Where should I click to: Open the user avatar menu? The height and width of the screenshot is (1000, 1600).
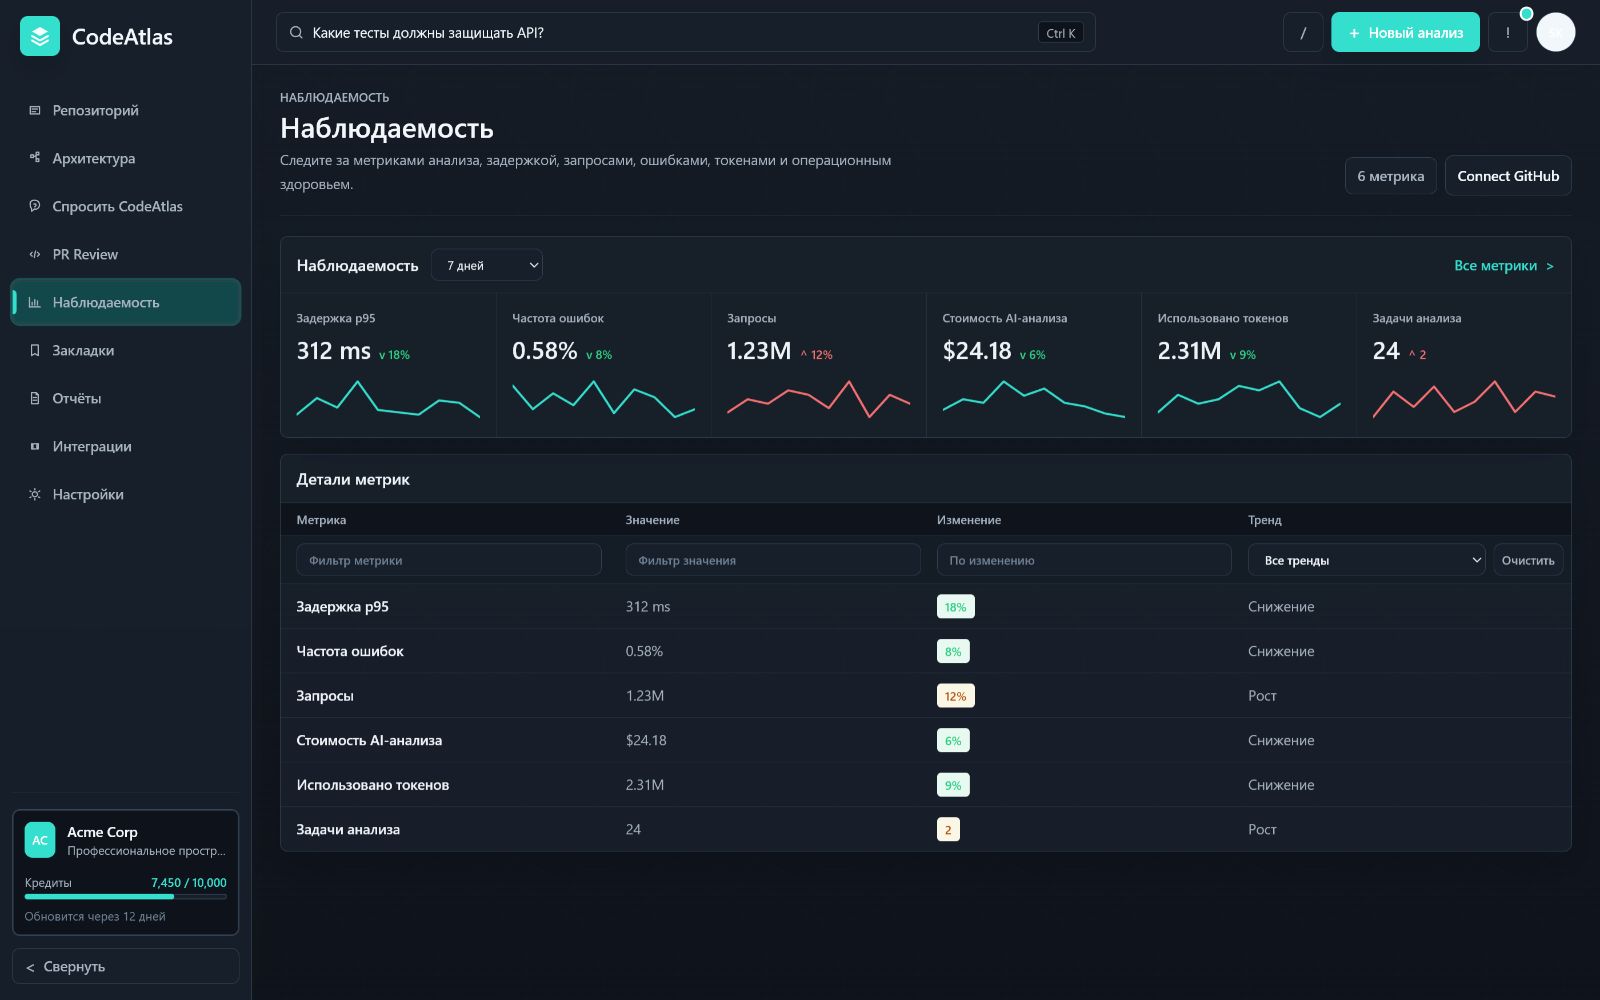coord(1555,33)
